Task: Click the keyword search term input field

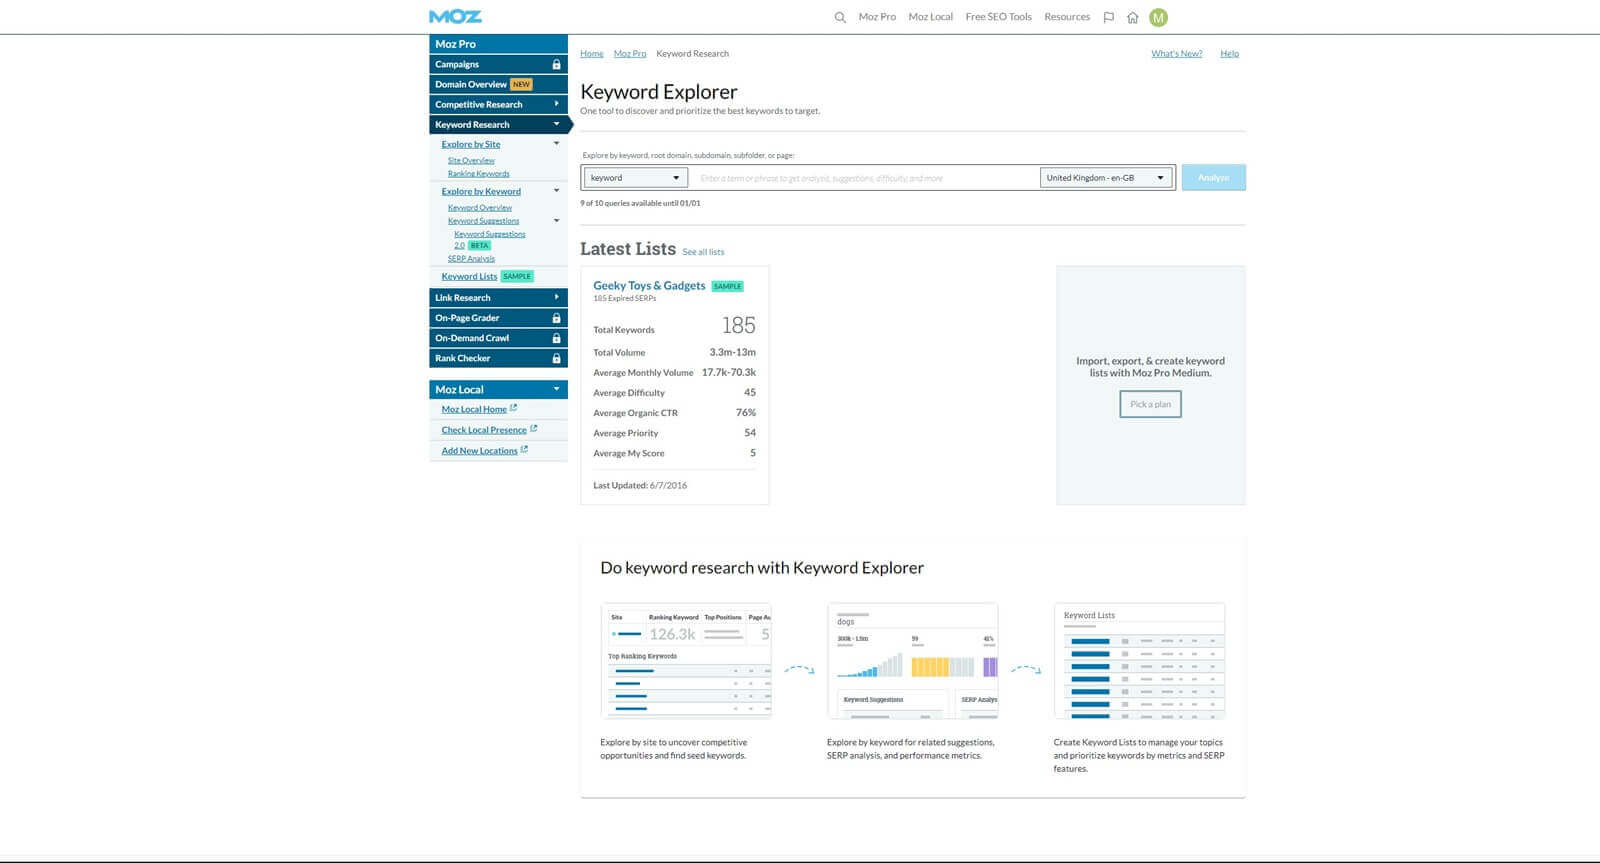Action: click(x=865, y=178)
